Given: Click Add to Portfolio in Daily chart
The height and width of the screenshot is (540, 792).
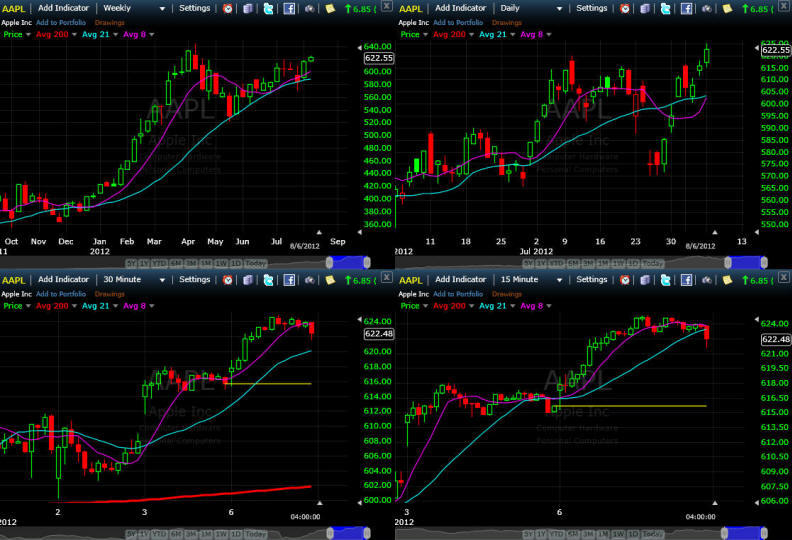Looking at the screenshot, I should click(458, 23).
